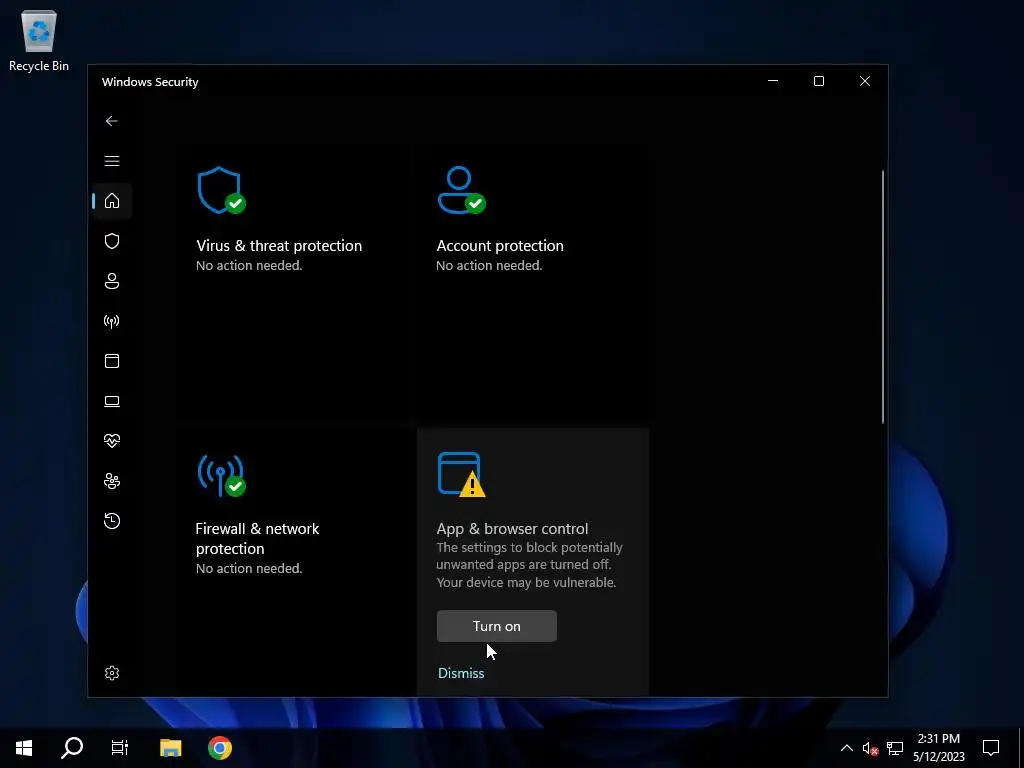Viewport: 1024px width, 768px height.
Task: Open Protection history clock icon
Action: click(x=112, y=520)
